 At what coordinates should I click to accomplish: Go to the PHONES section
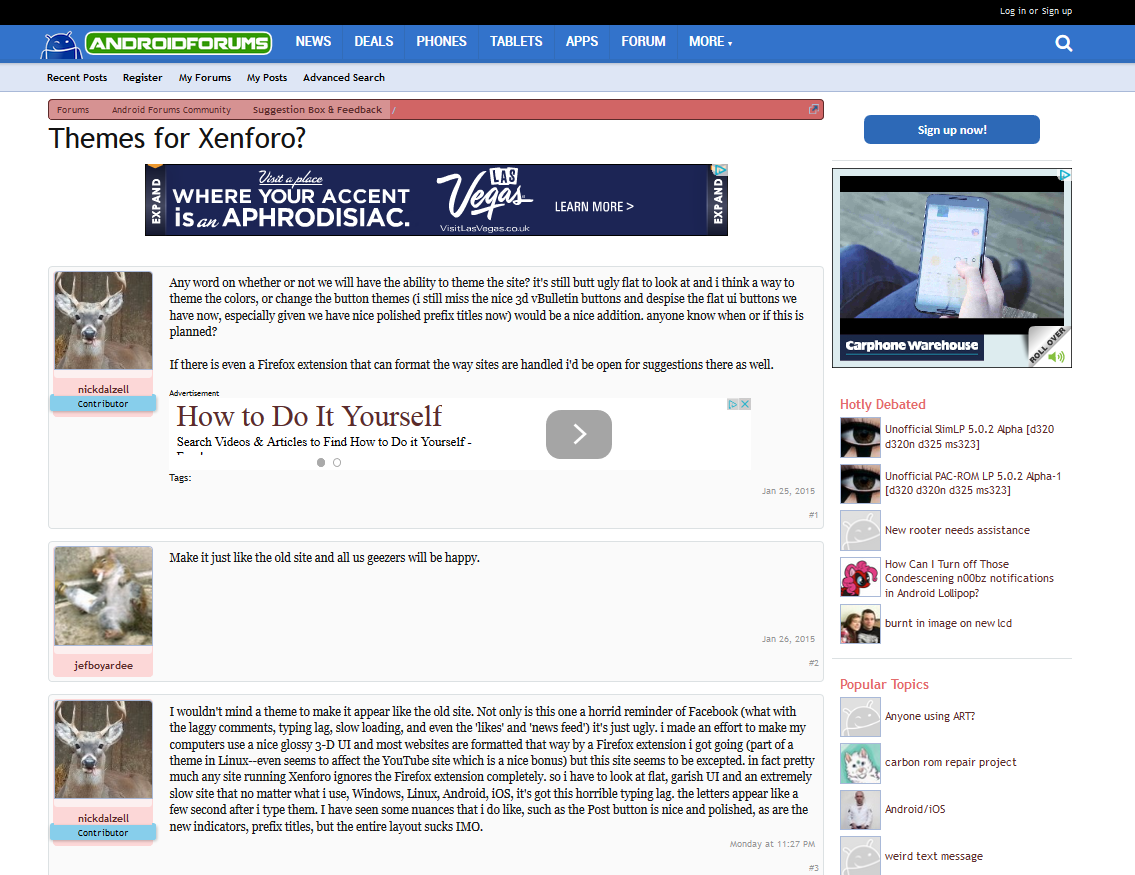tap(441, 42)
